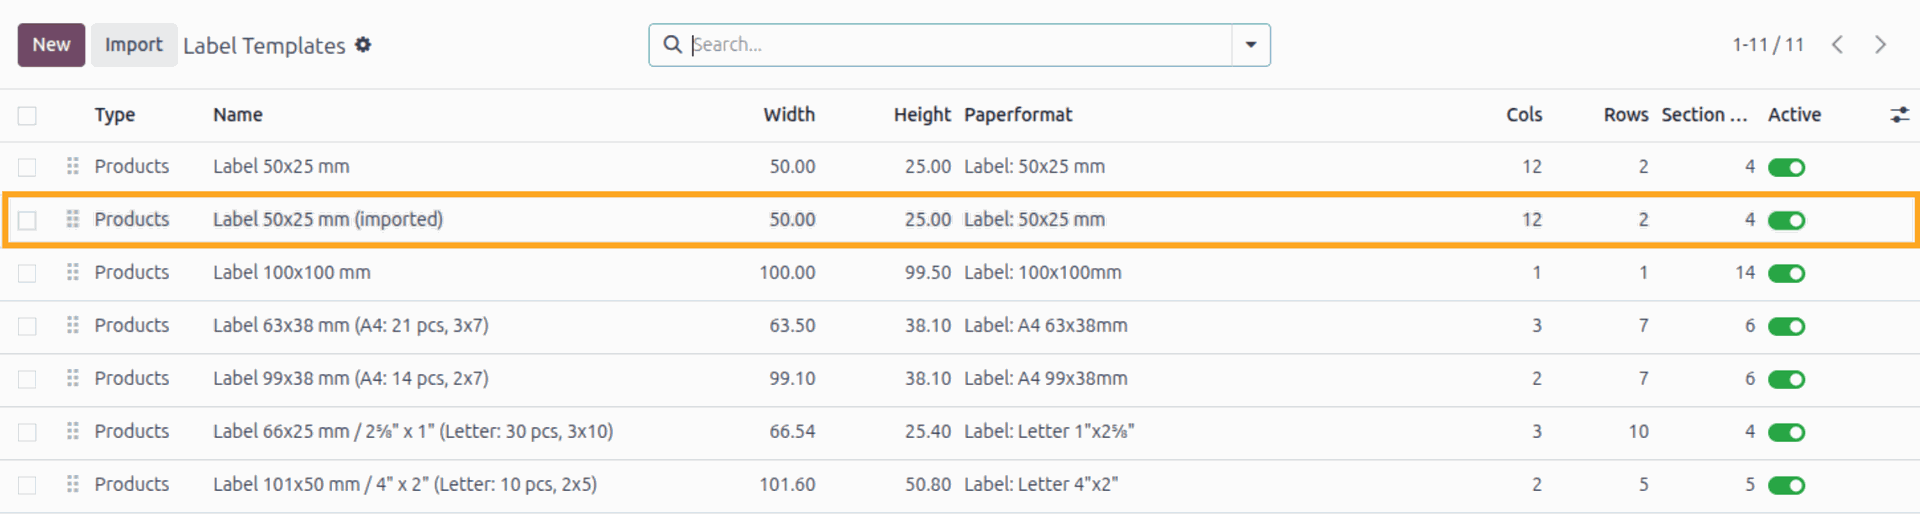Sort by the Cols column header

[x=1524, y=115]
